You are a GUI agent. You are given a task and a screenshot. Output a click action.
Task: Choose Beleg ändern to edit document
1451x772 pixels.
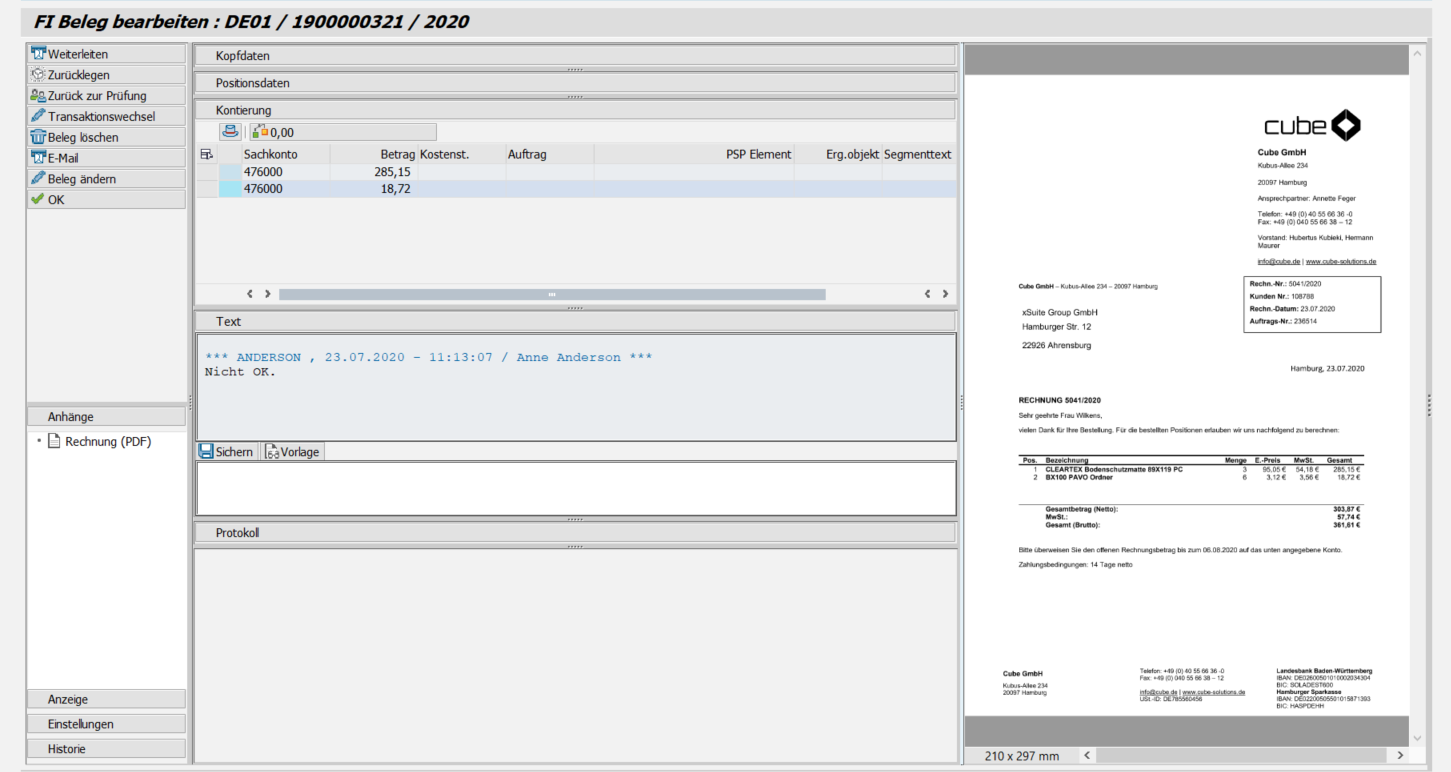(x=105, y=179)
